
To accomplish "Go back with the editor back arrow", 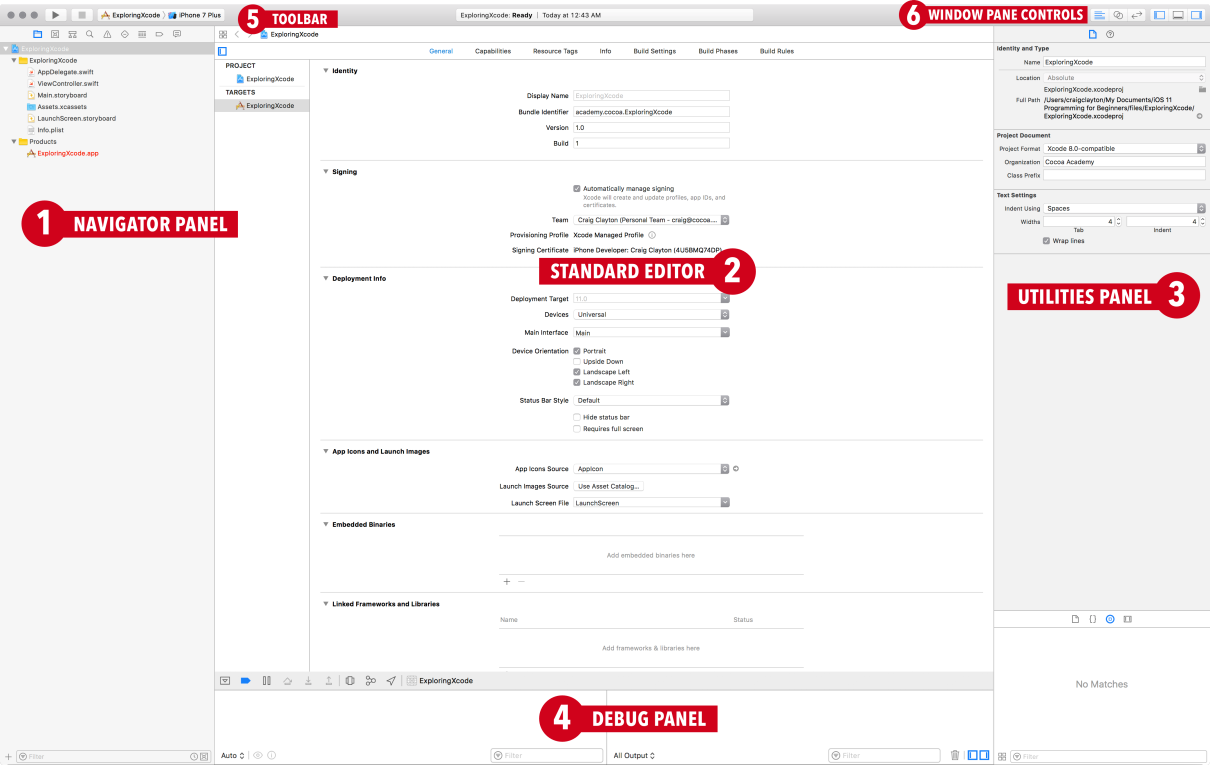I will (x=237, y=34).
